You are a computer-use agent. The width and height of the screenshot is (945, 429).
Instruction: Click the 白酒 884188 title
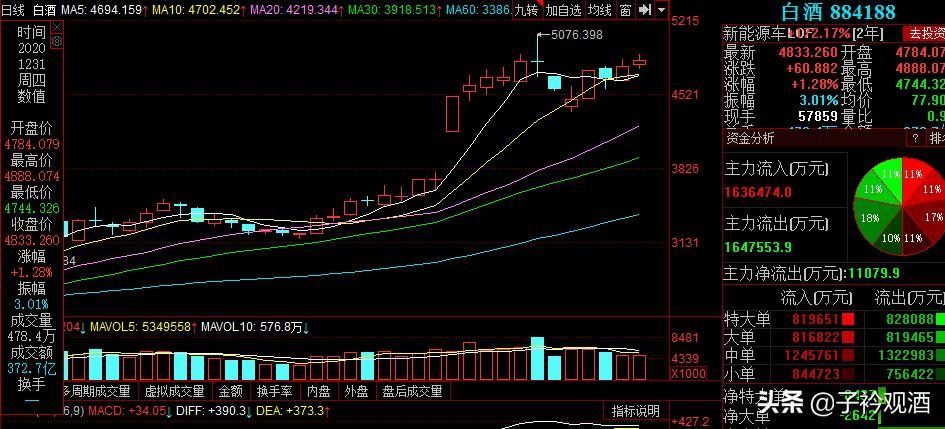click(x=838, y=11)
